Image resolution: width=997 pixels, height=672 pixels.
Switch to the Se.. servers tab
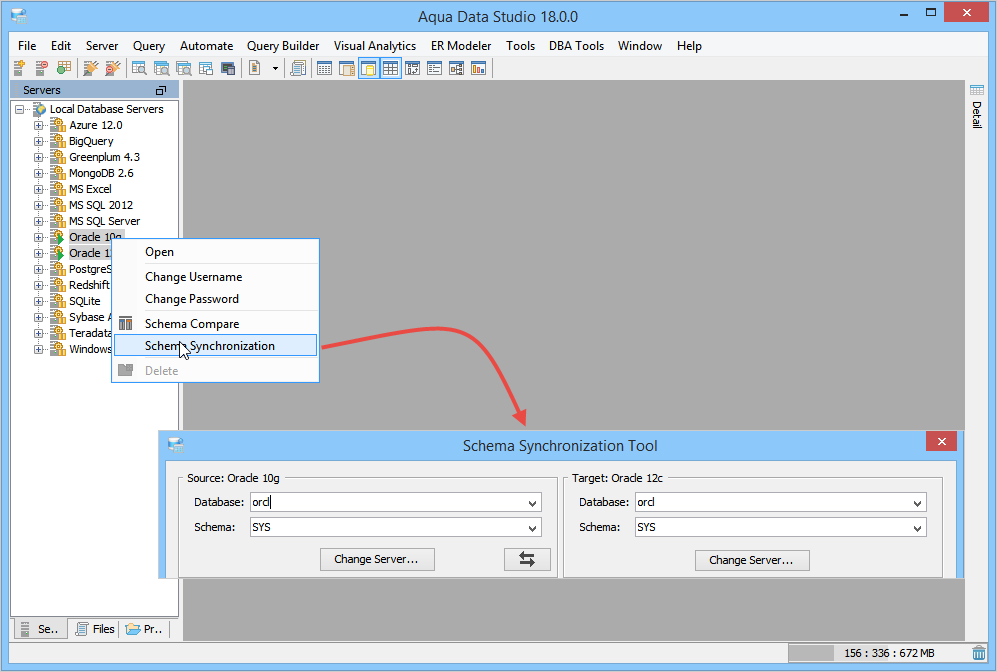pyautogui.click(x=39, y=629)
